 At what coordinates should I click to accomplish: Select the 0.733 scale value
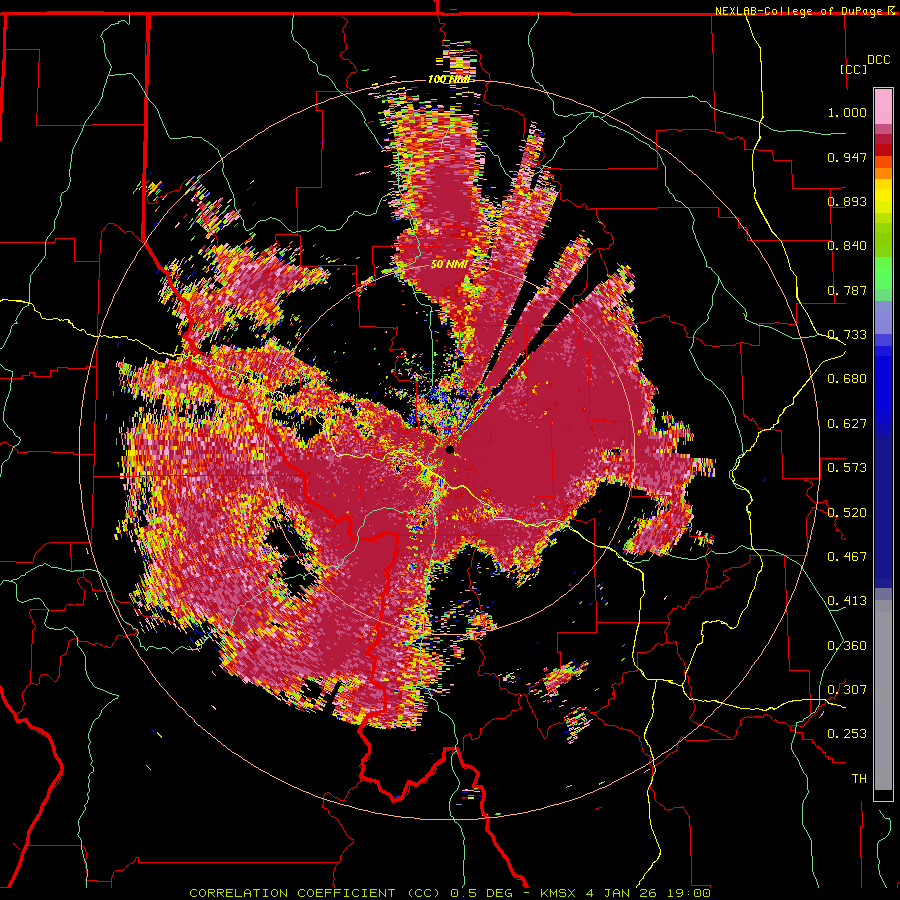pyautogui.click(x=847, y=335)
